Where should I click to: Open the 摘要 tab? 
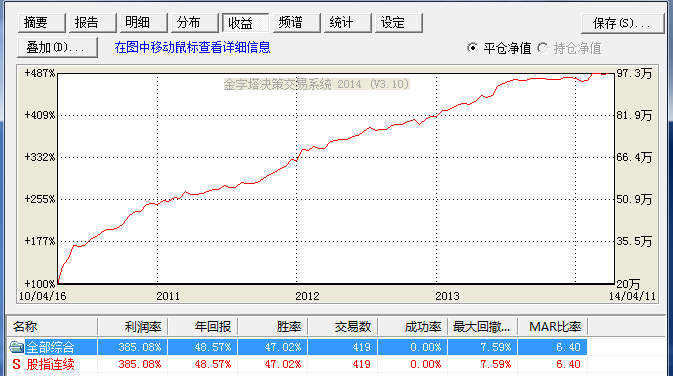click(42, 23)
